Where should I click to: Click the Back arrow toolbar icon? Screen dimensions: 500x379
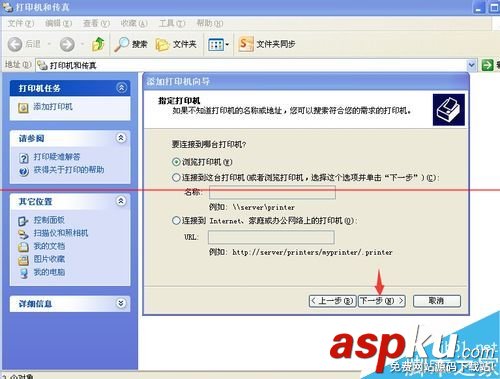click(15, 44)
